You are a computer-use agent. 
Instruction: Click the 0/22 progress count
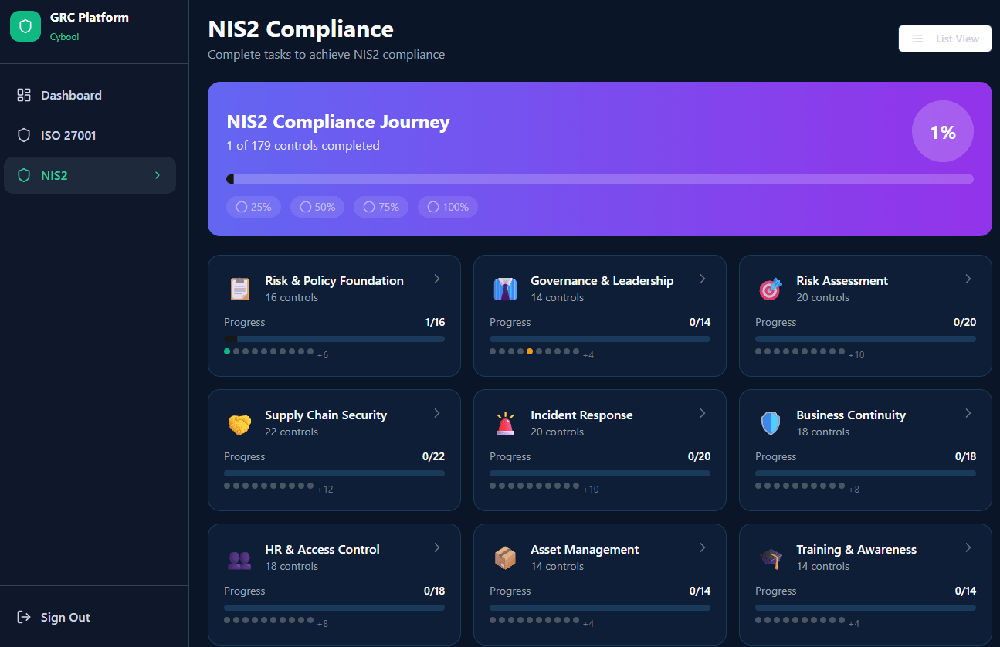point(433,456)
